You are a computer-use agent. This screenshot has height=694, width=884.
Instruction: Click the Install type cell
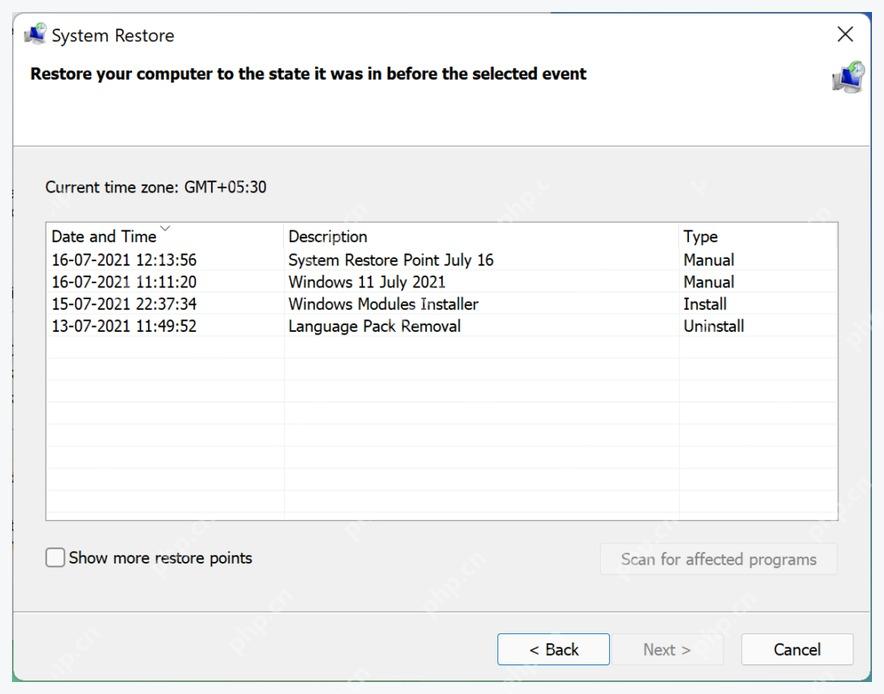(x=705, y=304)
